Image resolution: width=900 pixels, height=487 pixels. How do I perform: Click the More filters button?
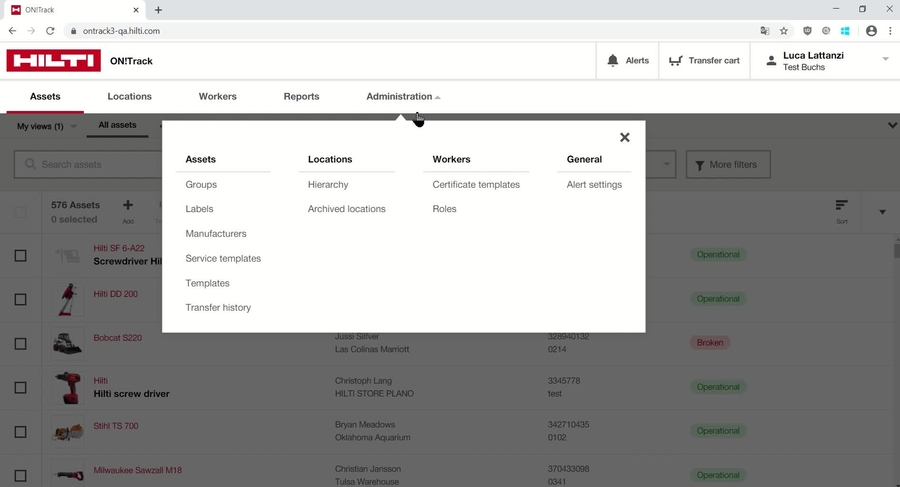point(728,165)
